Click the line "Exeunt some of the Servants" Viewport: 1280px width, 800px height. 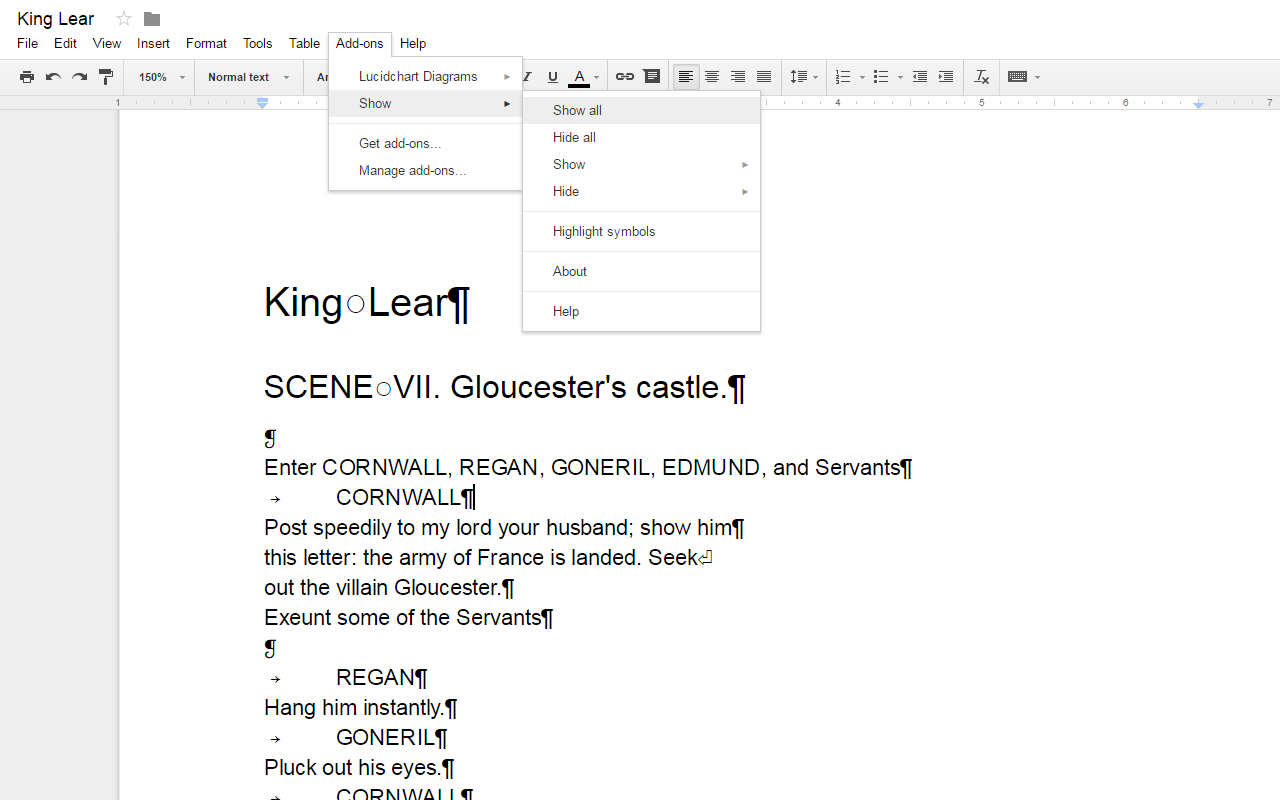pos(408,618)
